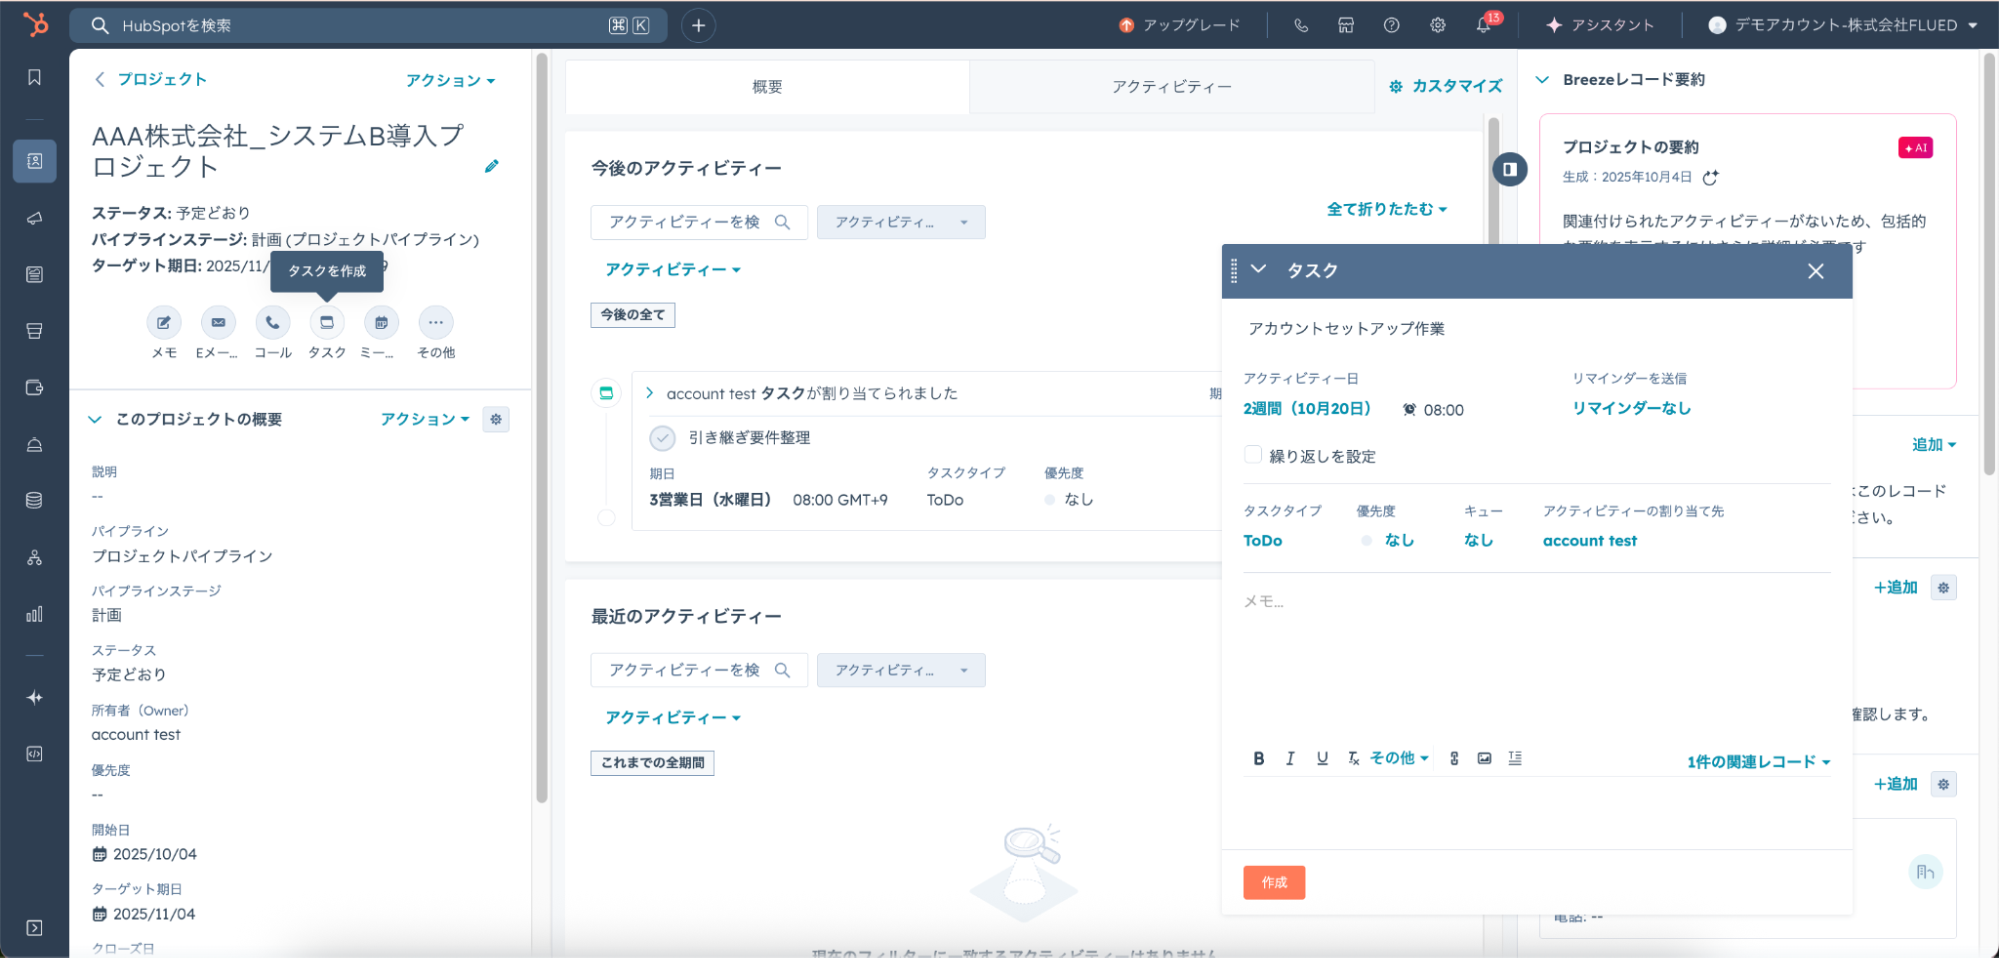Screen dimensions: 1999x958
Task: Open the リマインダーなし reminder dropdown
Action: coord(1631,409)
